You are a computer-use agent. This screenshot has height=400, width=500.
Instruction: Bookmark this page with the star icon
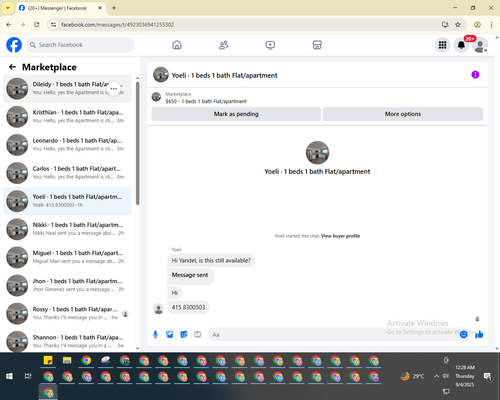458,25
